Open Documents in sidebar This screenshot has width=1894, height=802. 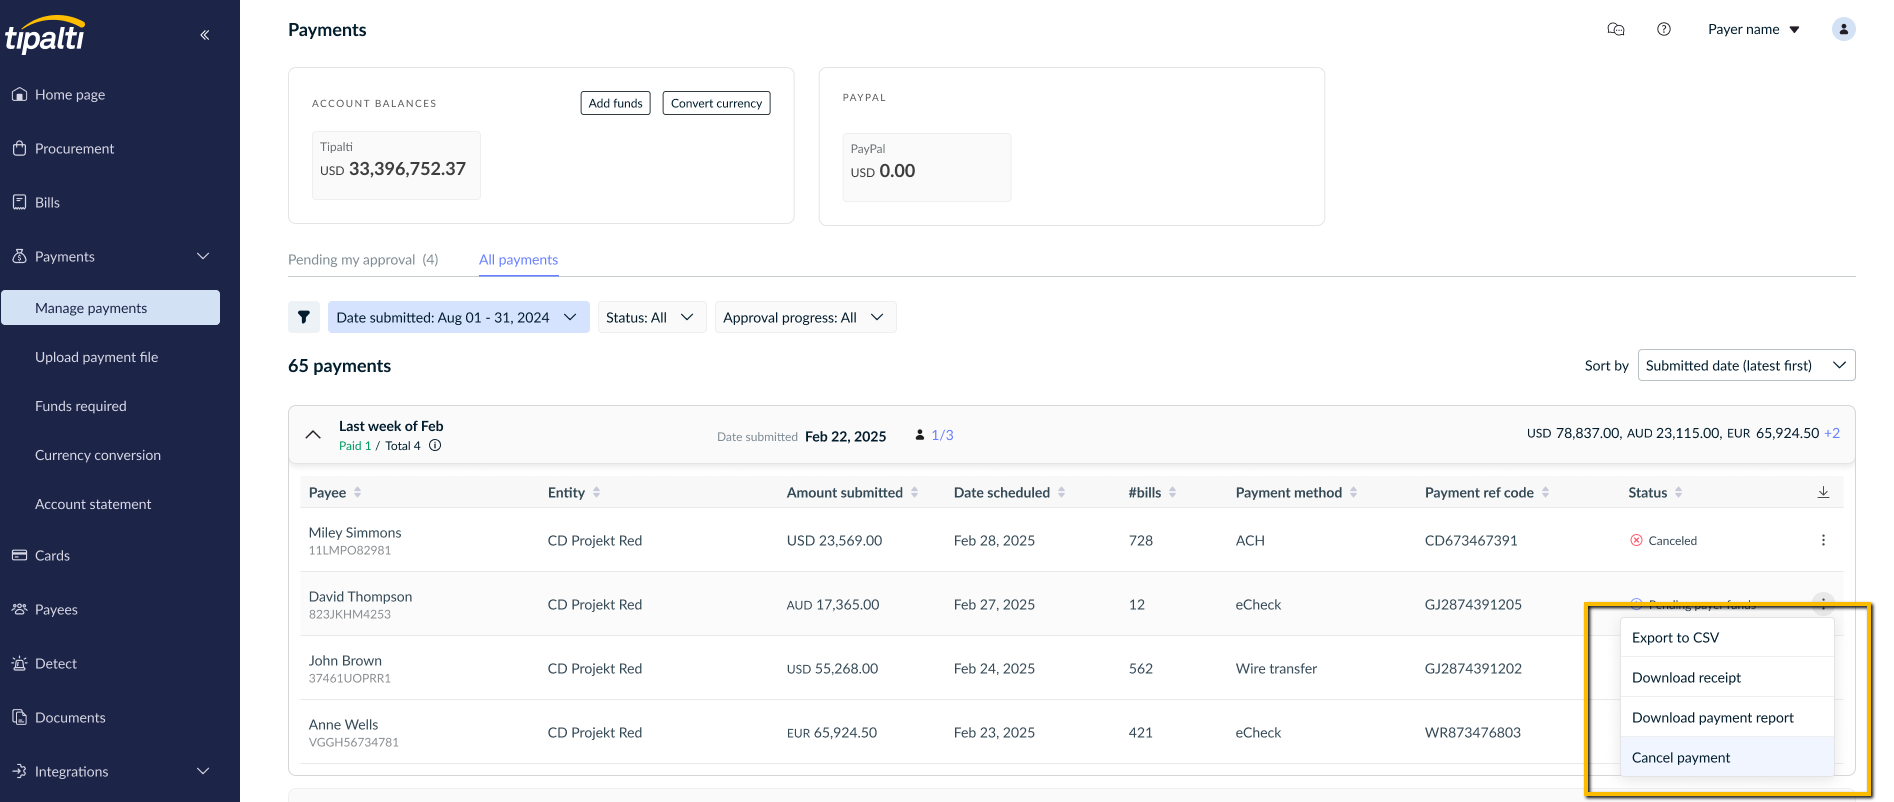(70, 717)
